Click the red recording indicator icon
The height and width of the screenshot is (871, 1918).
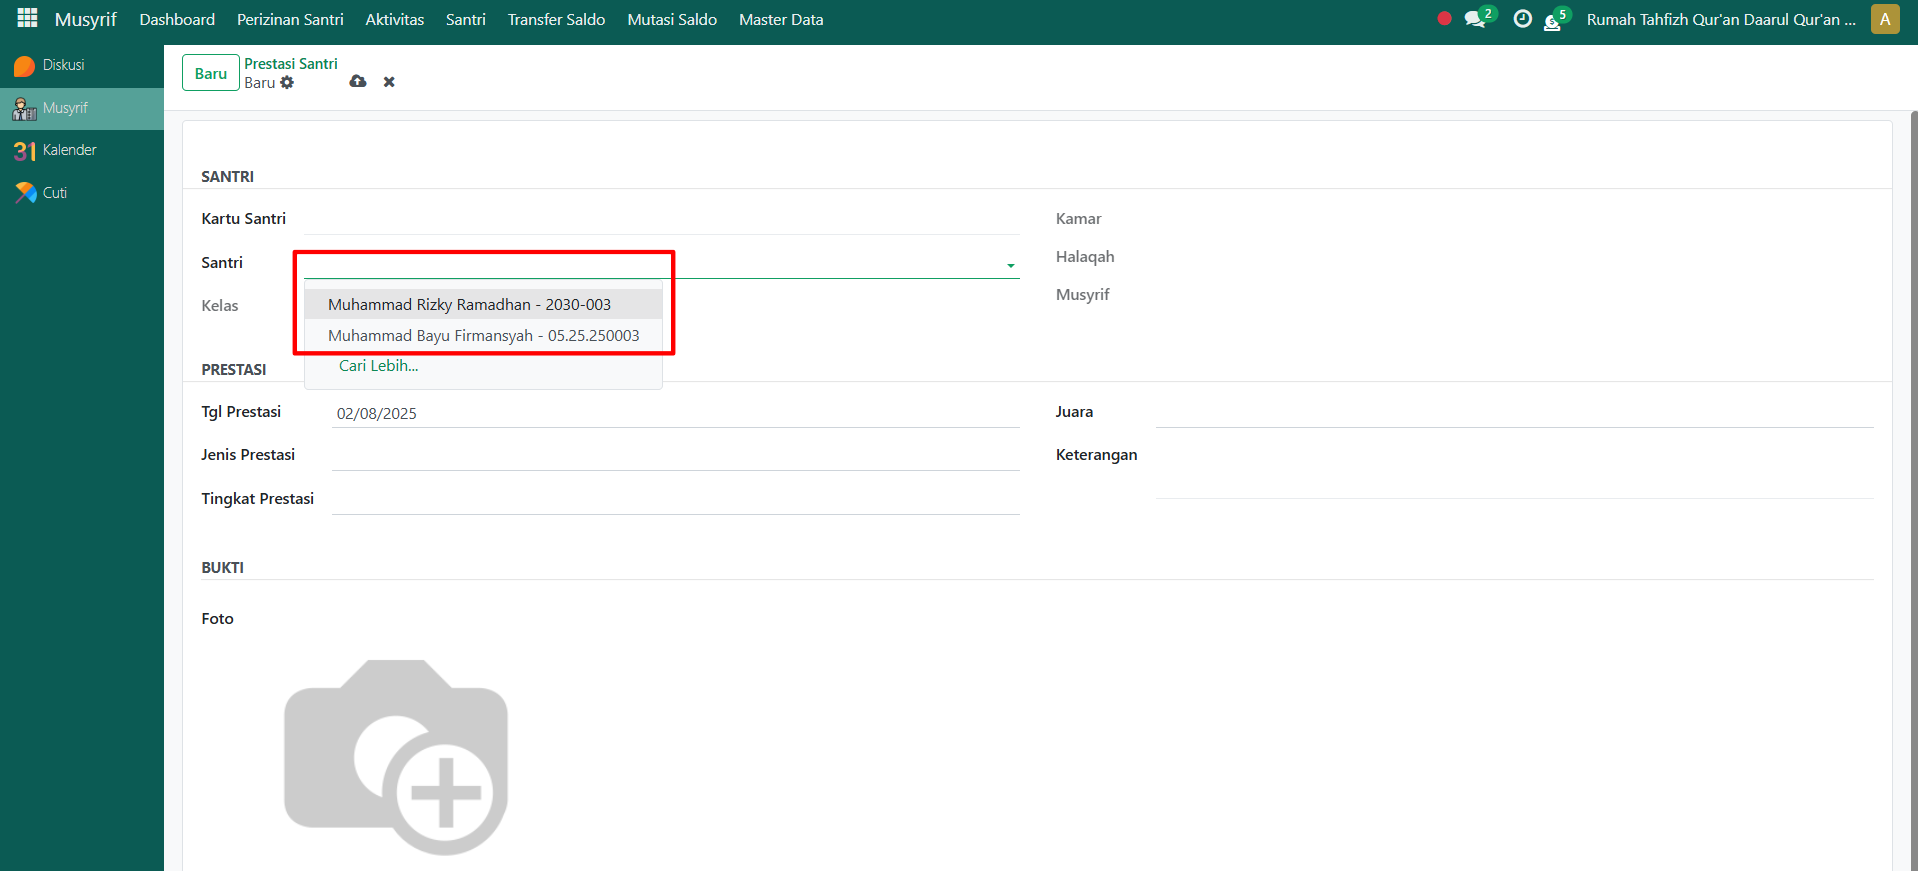pyautogui.click(x=1444, y=19)
